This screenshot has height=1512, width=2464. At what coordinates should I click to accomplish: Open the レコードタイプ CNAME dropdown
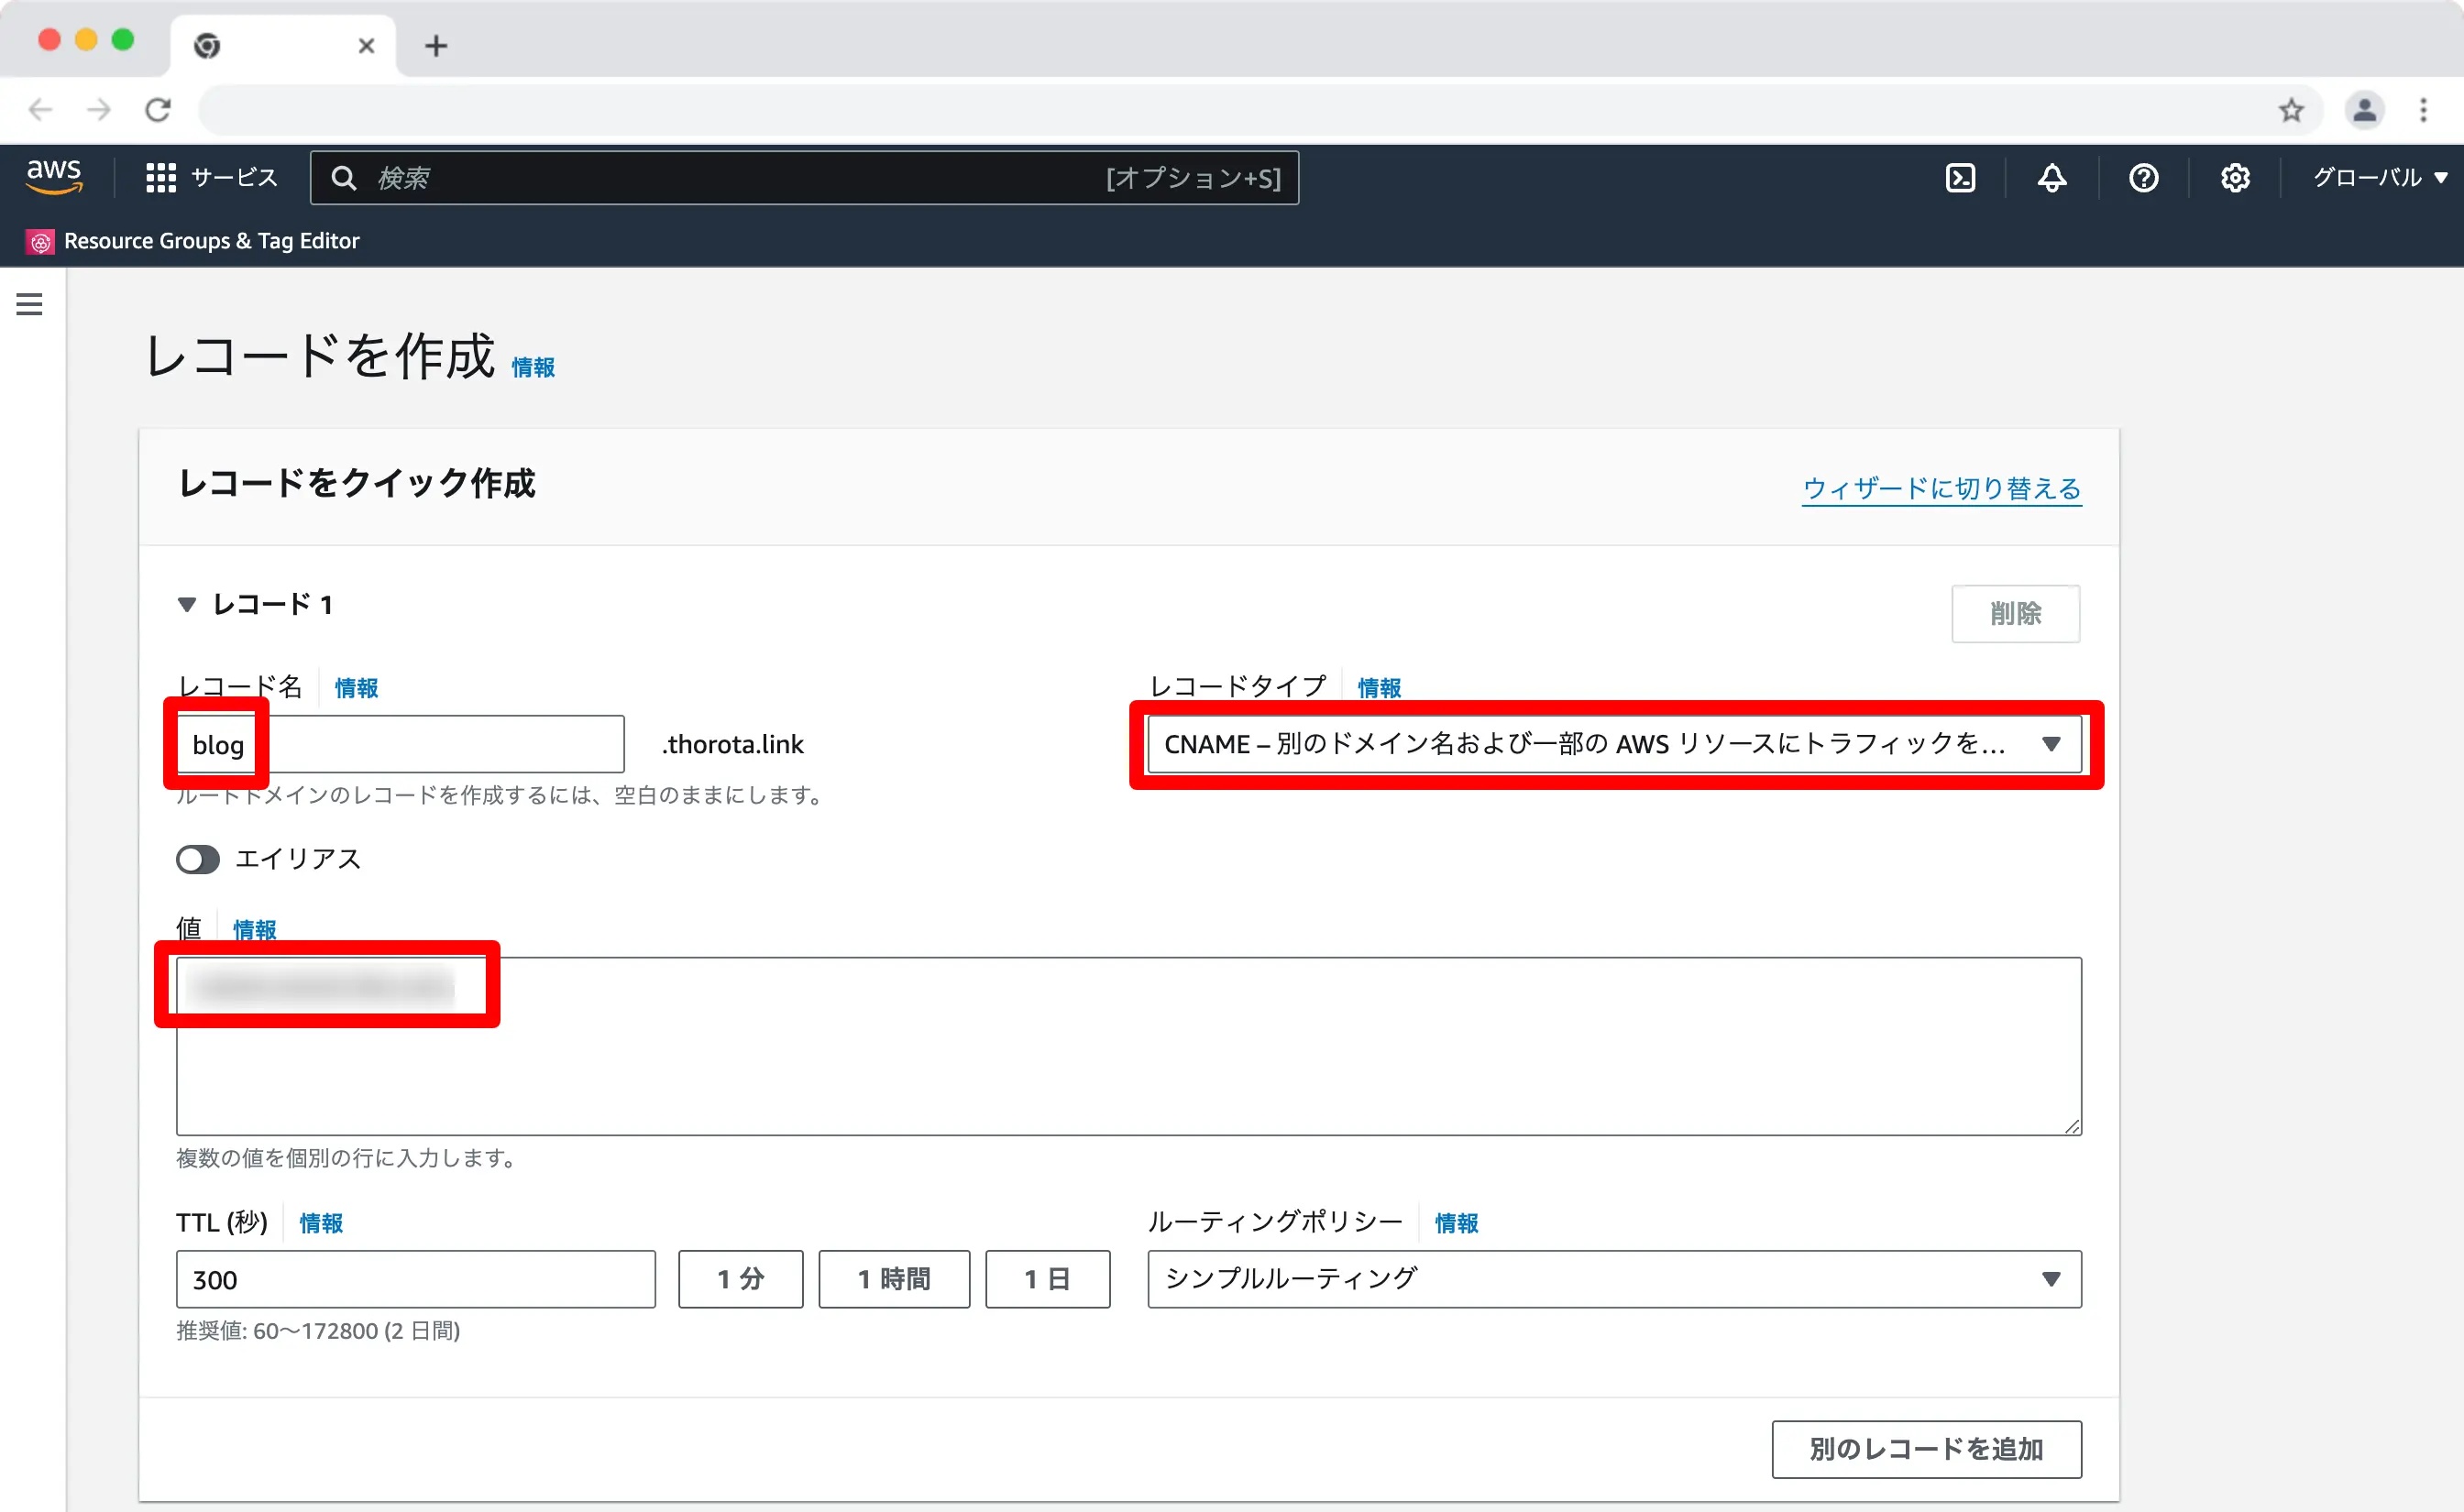click(1613, 744)
